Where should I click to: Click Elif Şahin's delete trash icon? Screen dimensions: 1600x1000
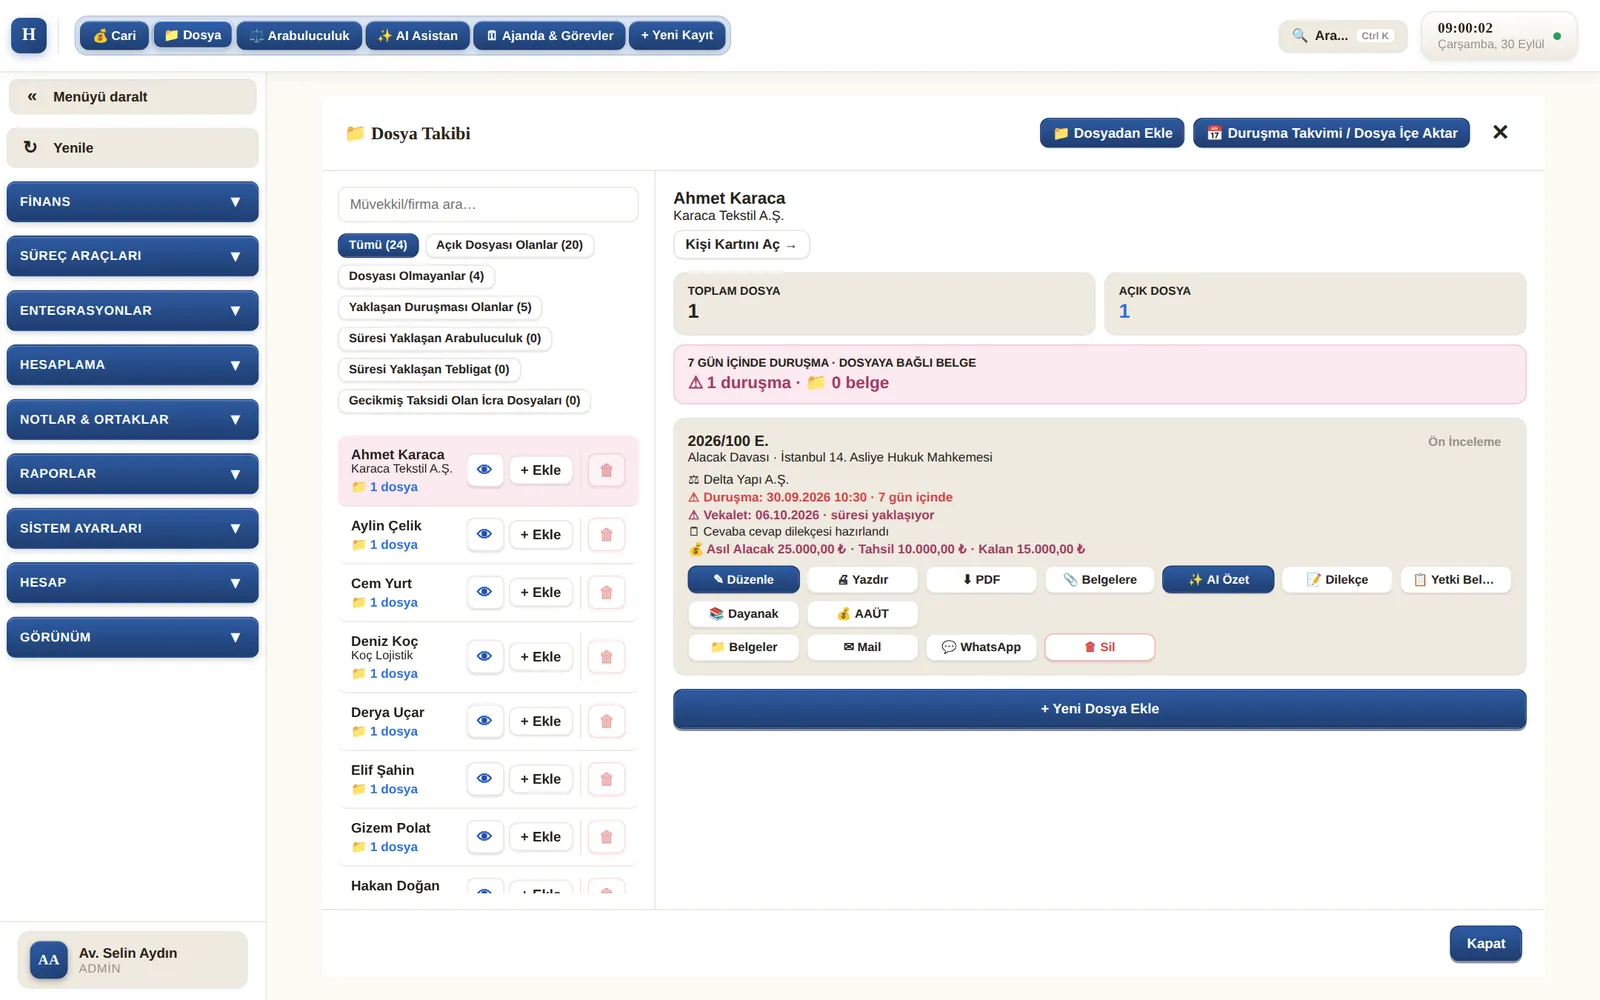(606, 779)
